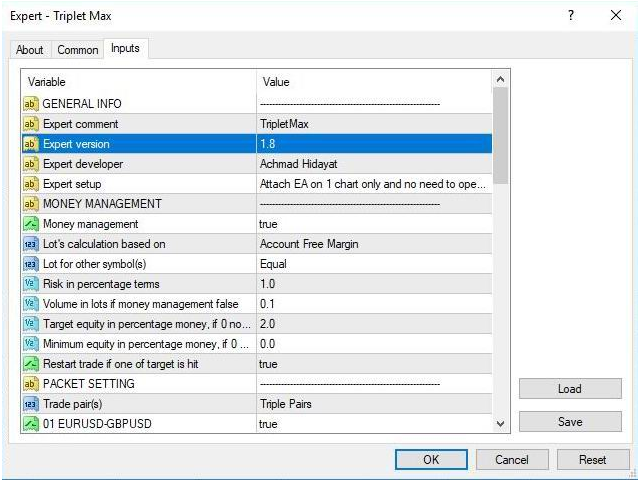The image size is (640, 480).
Task: Click the icon next to Trade pair(s)
Action: (30, 404)
